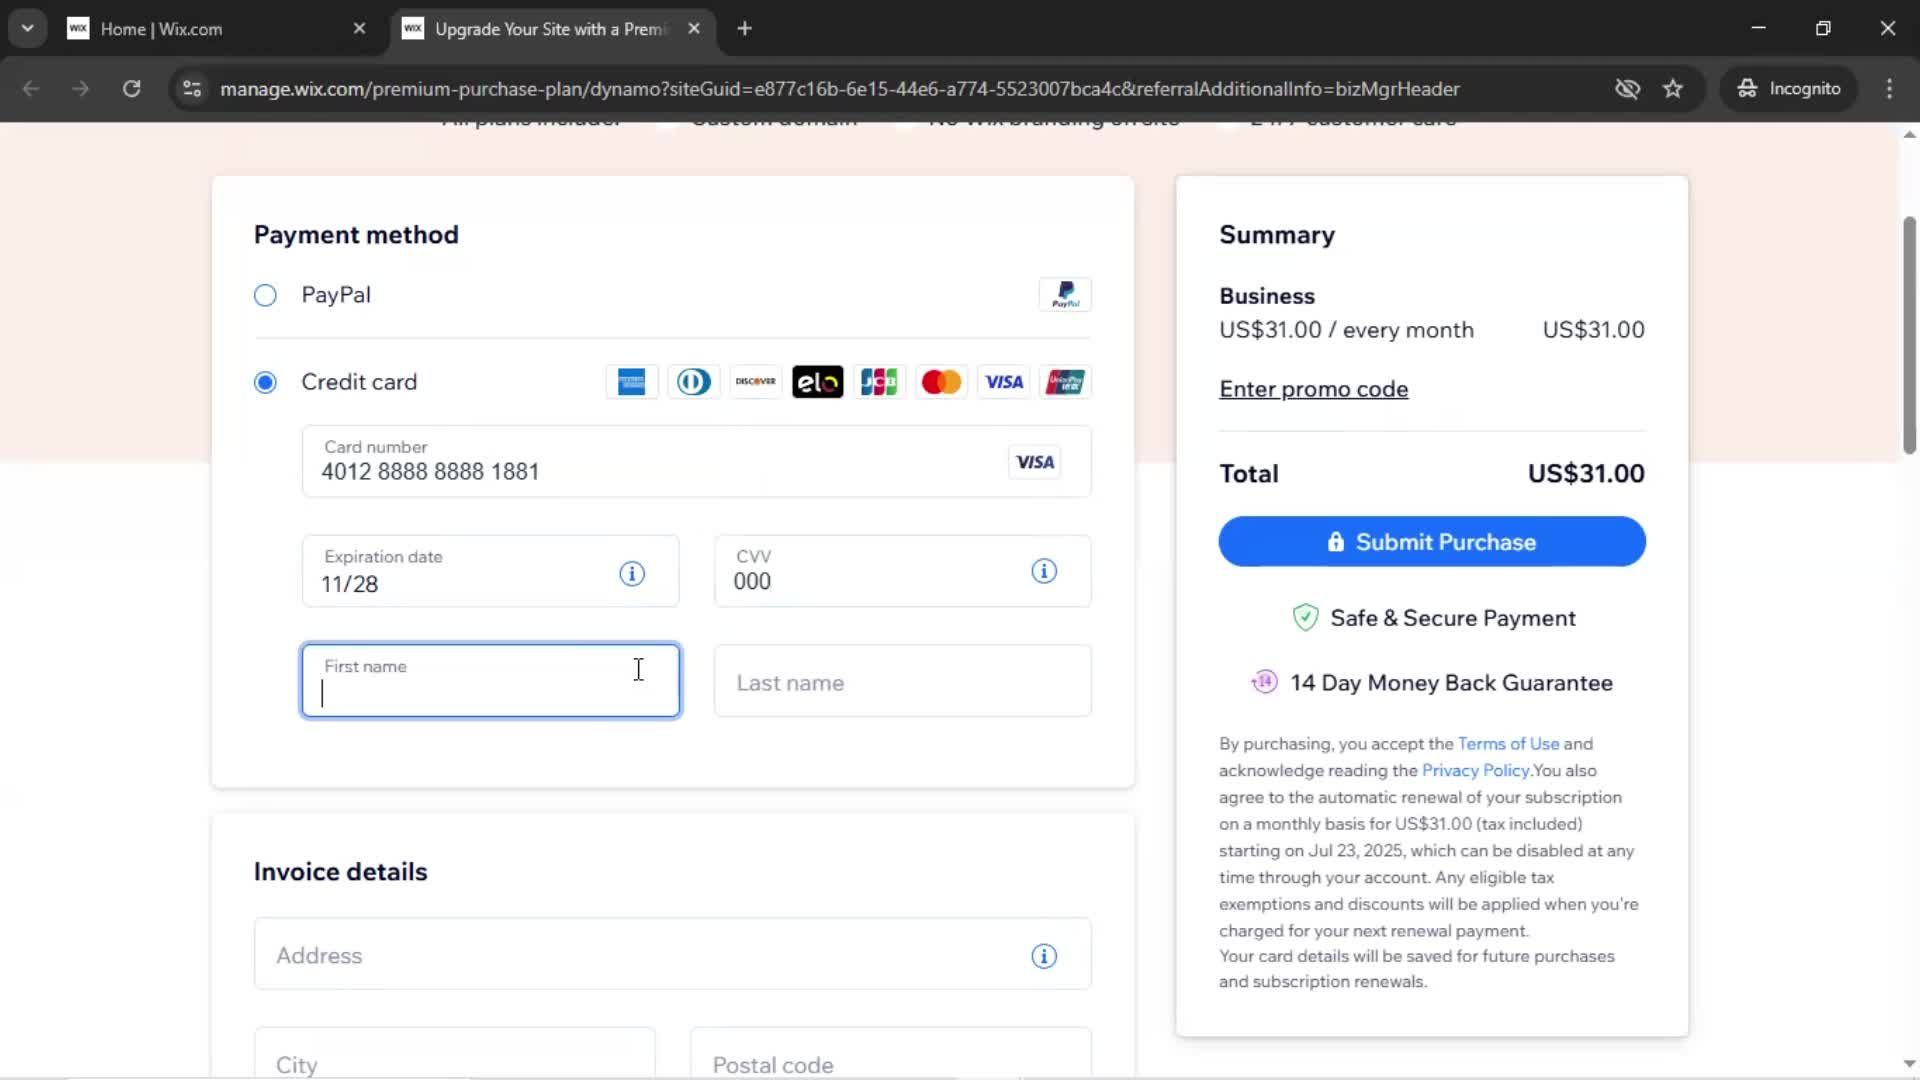
Task: Open the Chrome three-dot menu
Action: tap(1889, 89)
